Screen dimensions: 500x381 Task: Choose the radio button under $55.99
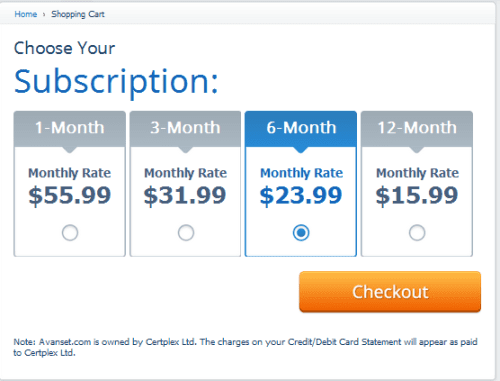70,233
